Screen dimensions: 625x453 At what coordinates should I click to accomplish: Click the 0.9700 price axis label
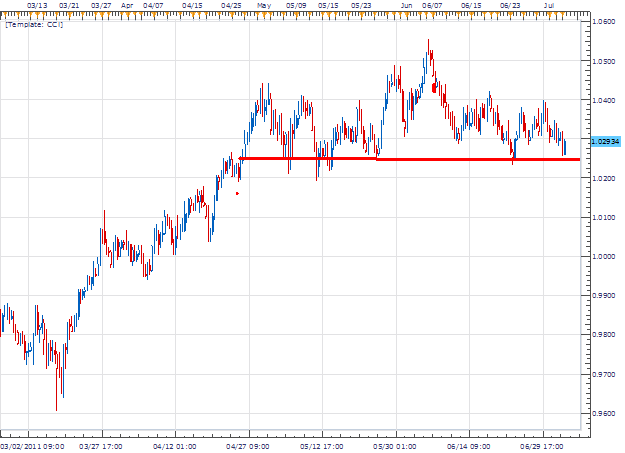point(604,374)
